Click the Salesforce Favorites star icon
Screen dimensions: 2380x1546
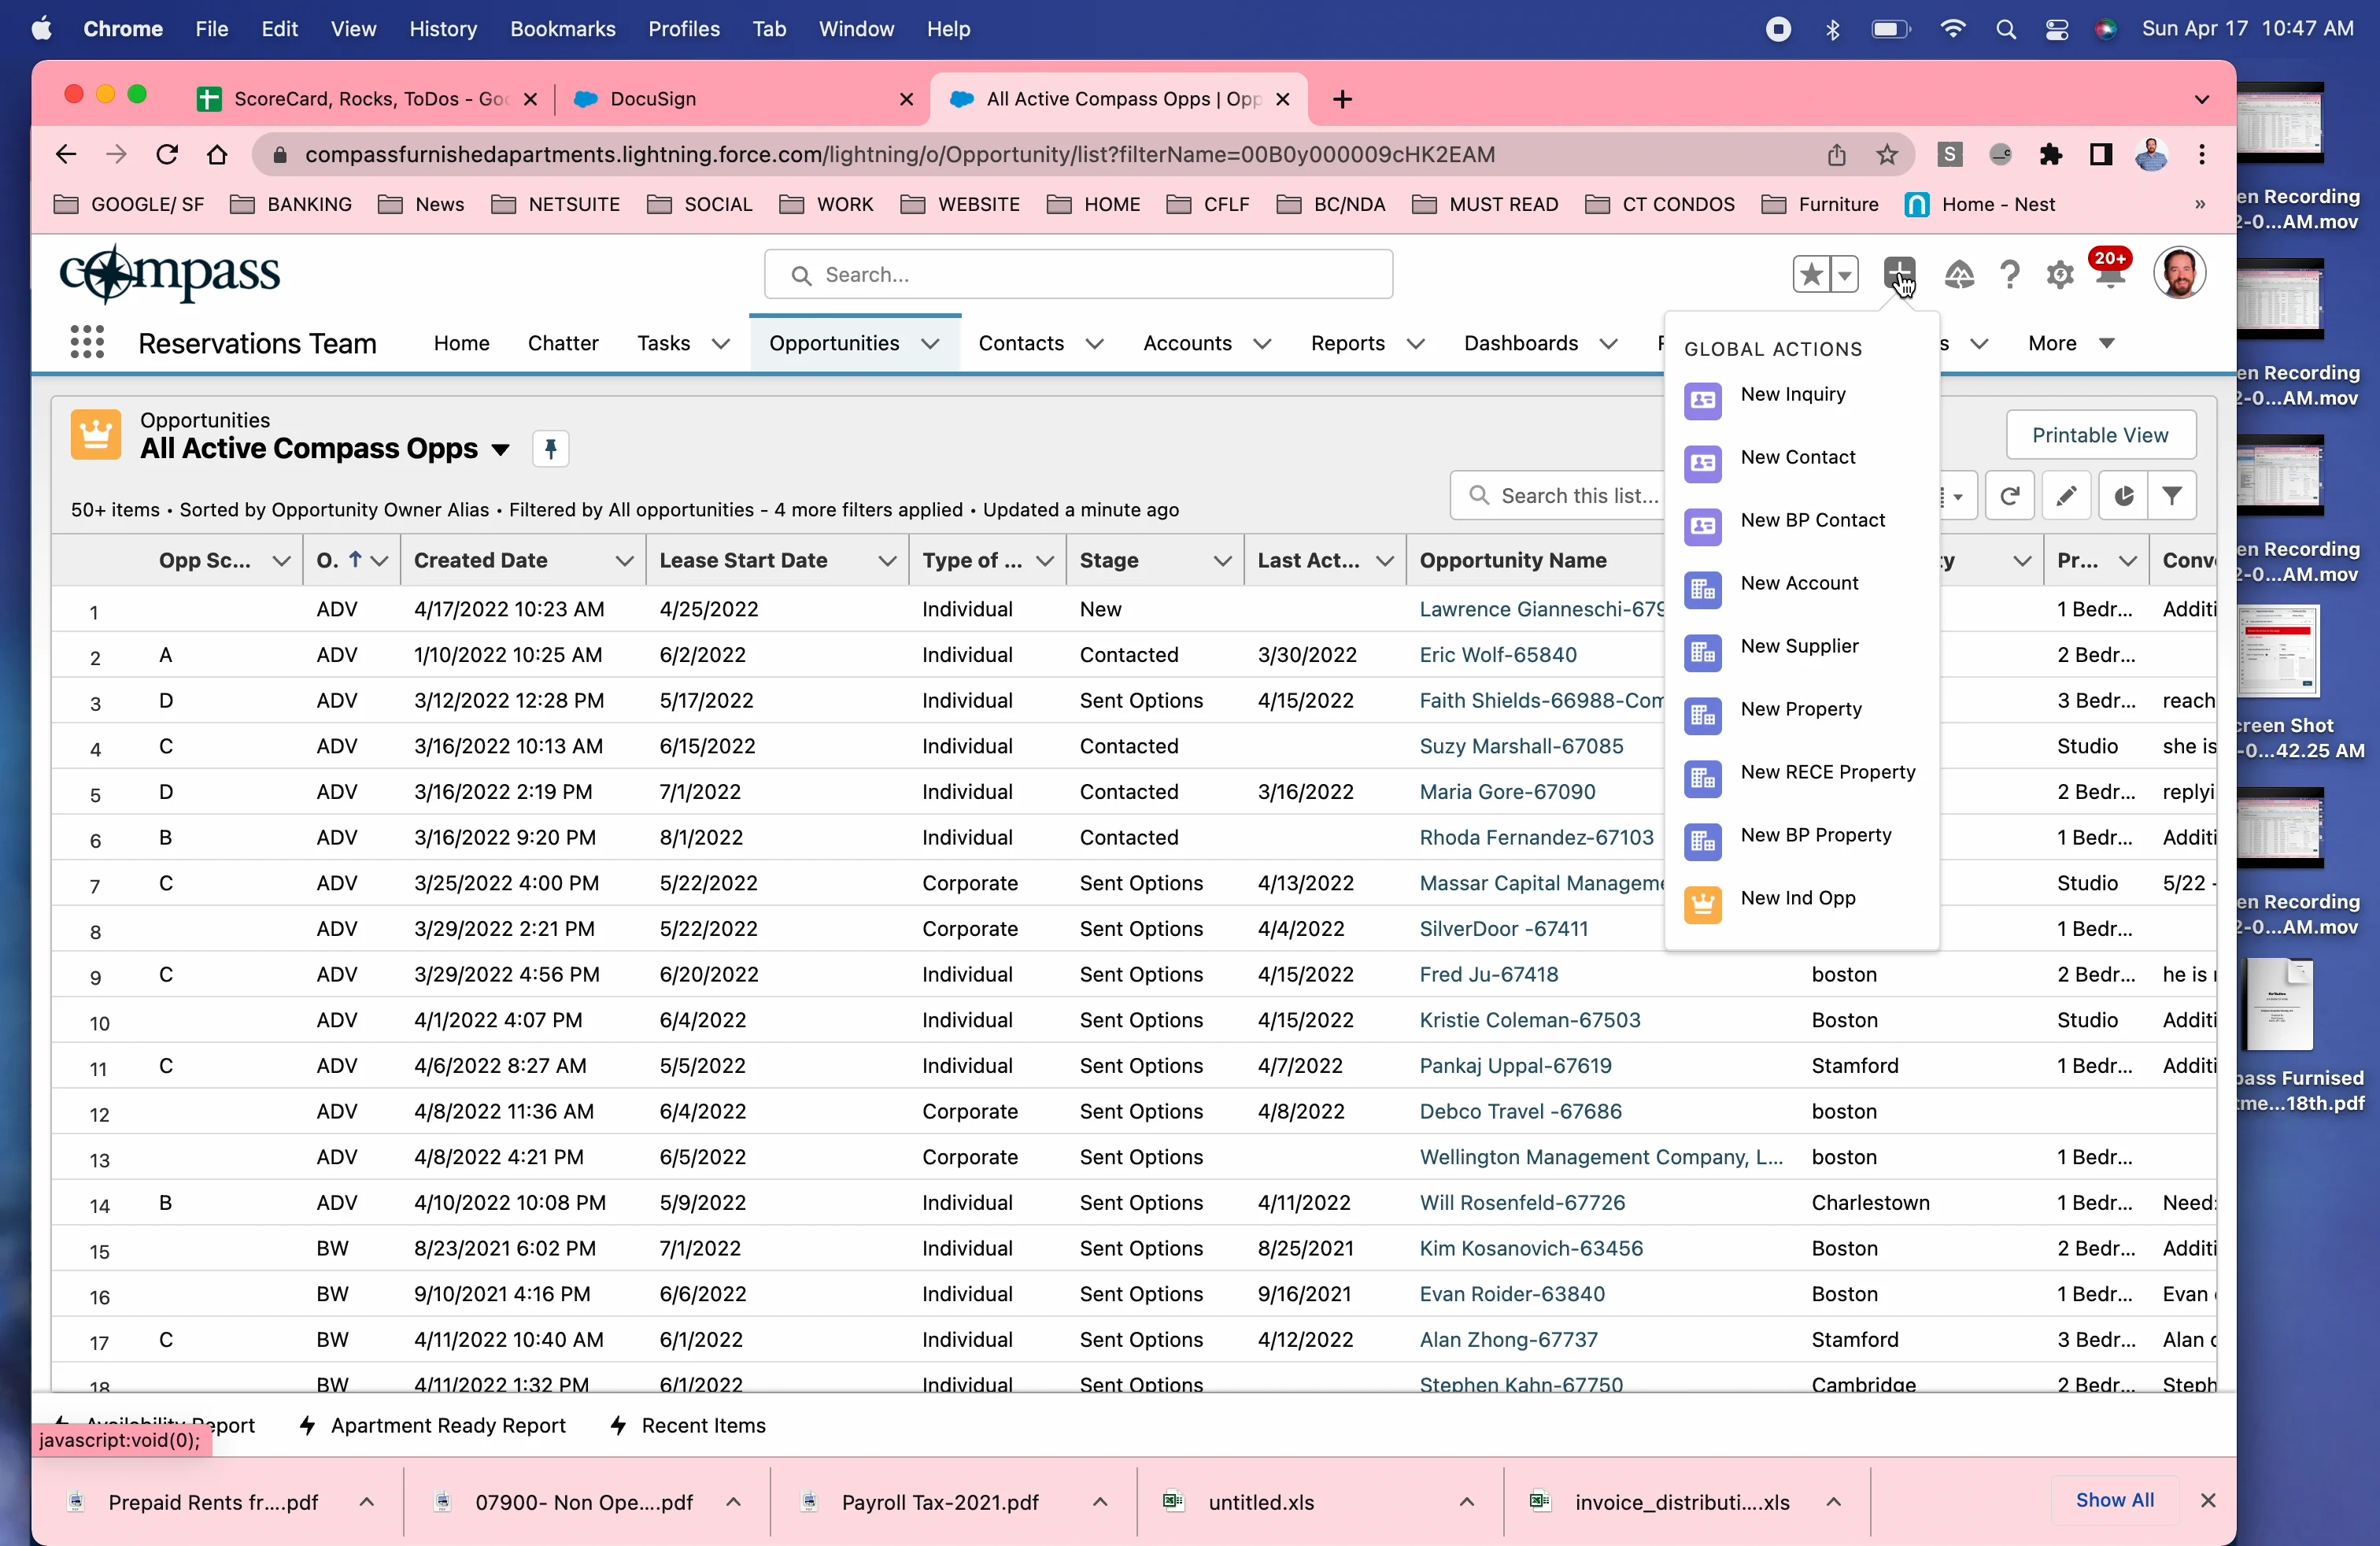pyautogui.click(x=1811, y=274)
